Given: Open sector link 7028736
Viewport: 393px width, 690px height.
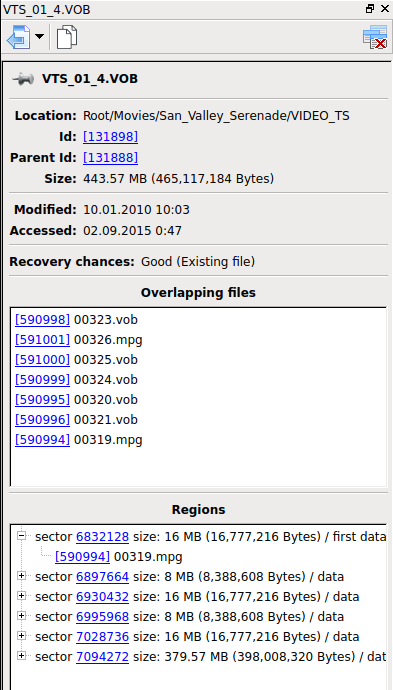Looking at the screenshot, I should click(103, 637).
